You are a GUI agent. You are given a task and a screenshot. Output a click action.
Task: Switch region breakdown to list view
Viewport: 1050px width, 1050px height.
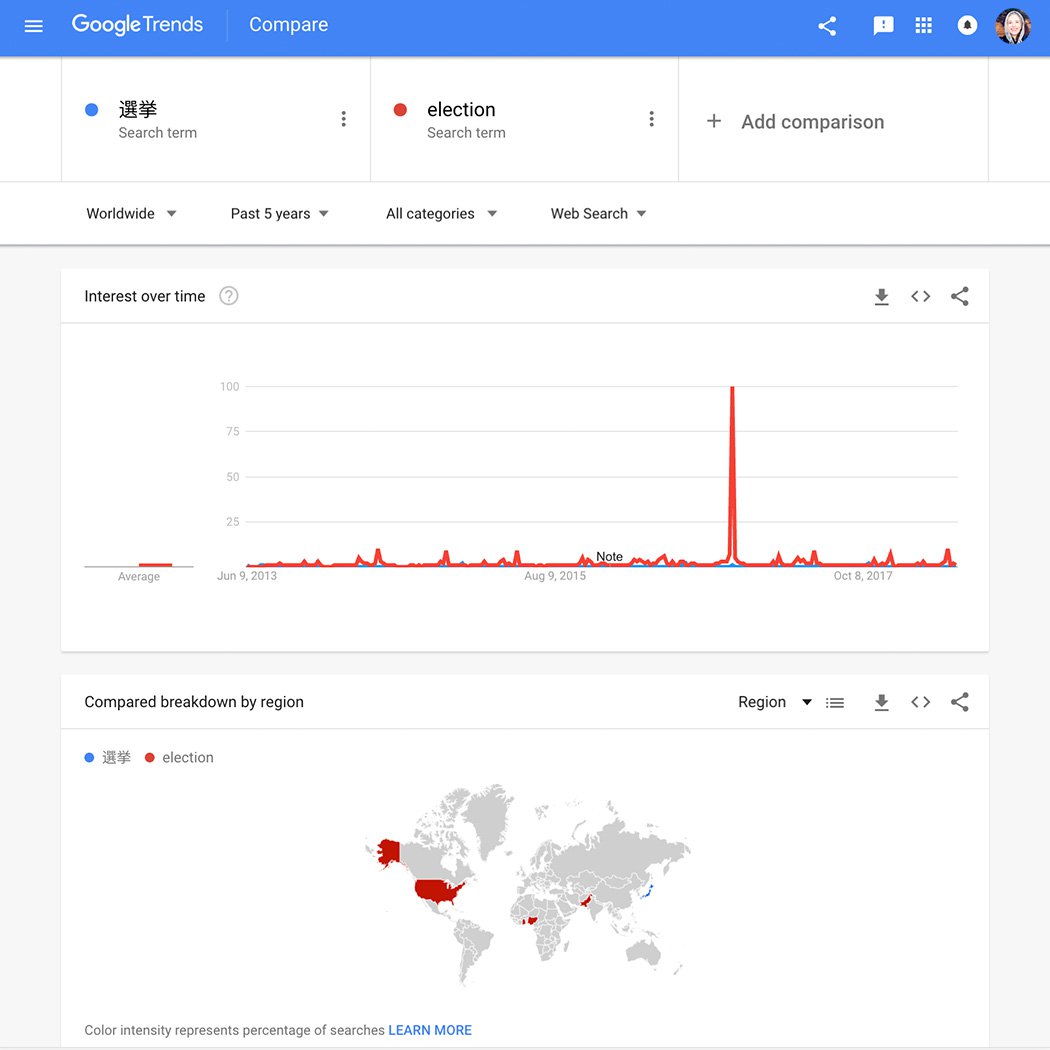(835, 702)
